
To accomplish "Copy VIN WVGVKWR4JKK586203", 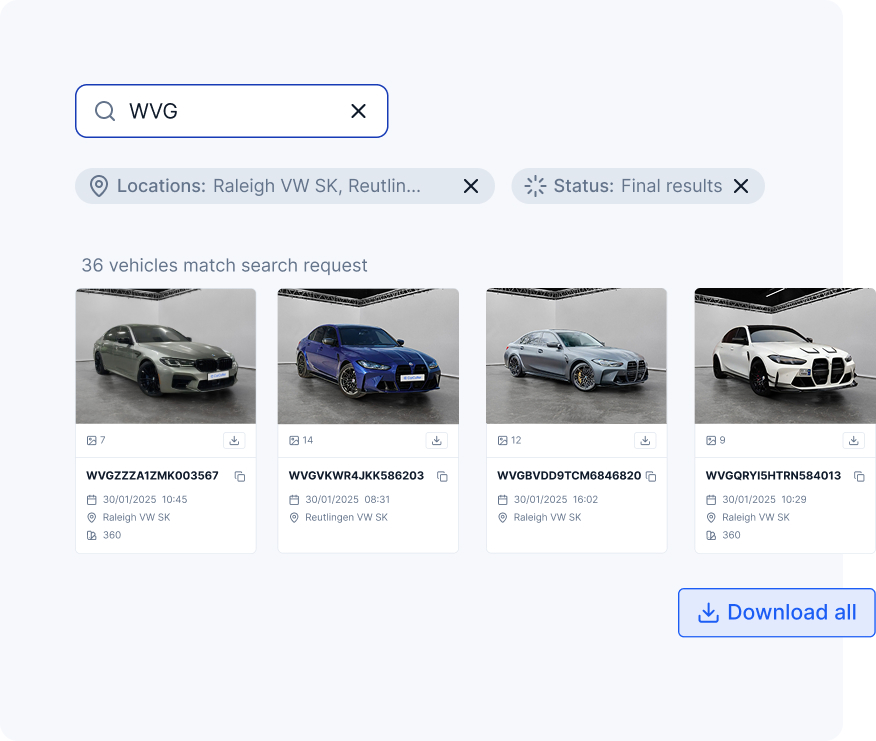I will point(442,477).
